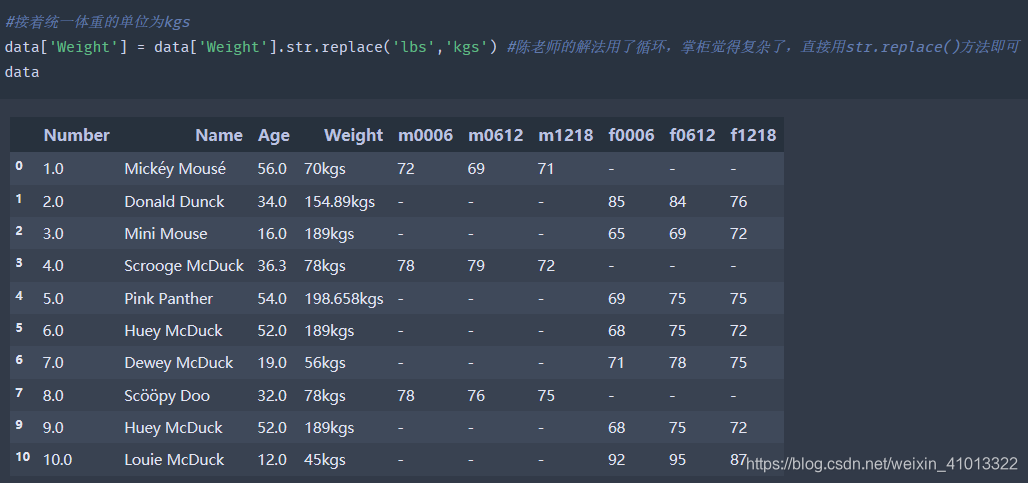Click Louie McDuck's f0006 value 92
The image size is (1028, 483).
616,460
